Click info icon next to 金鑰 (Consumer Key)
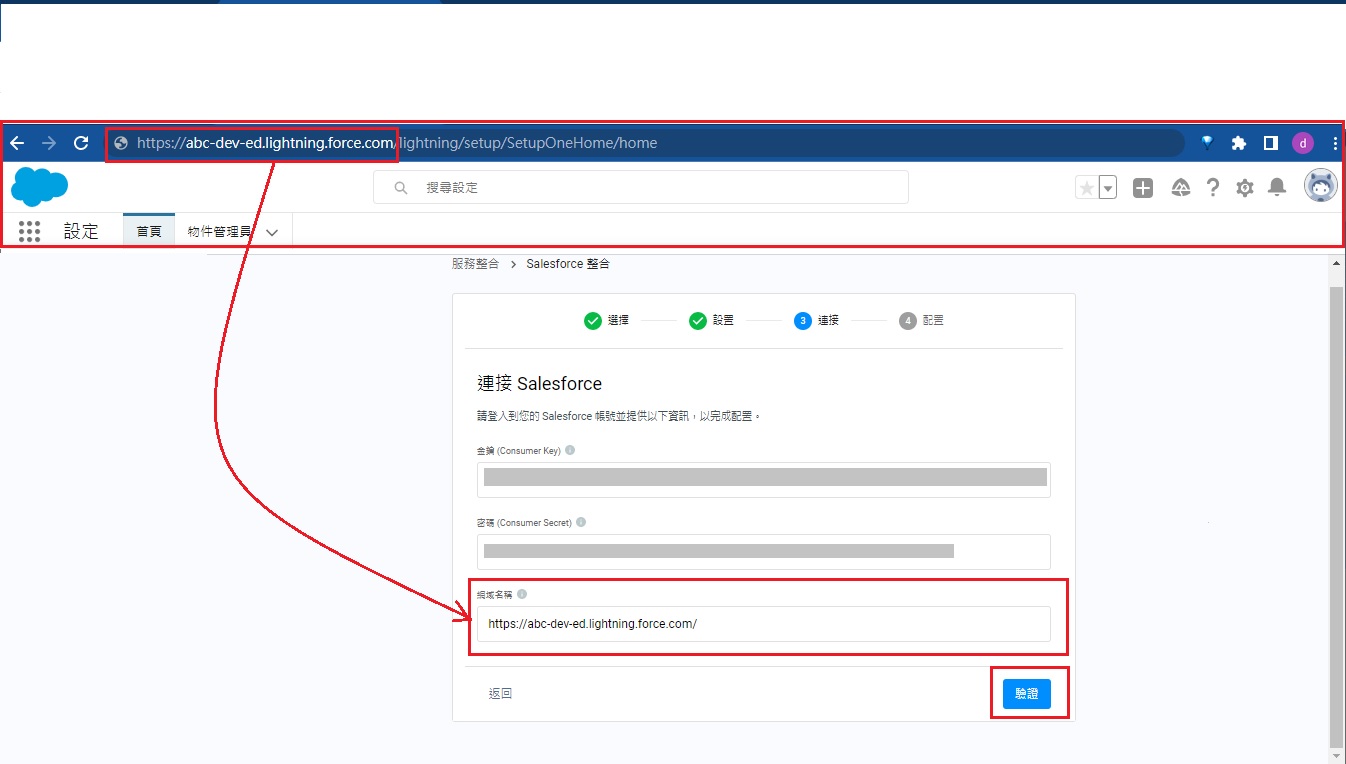Image resolution: width=1346 pixels, height=764 pixels. [x=570, y=451]
